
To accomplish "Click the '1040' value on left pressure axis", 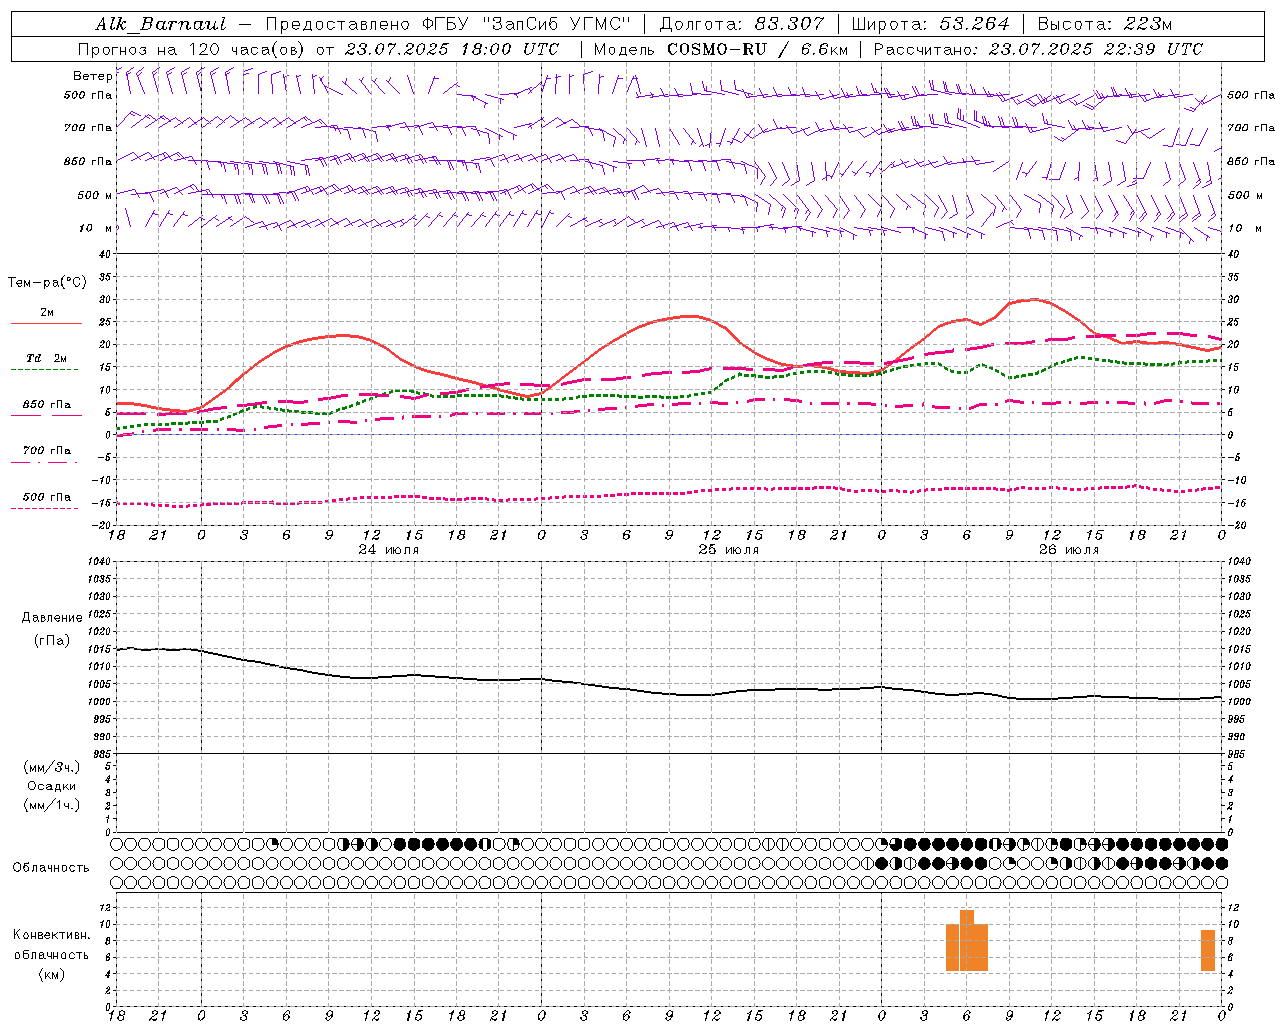I will (x=98, y=561).
